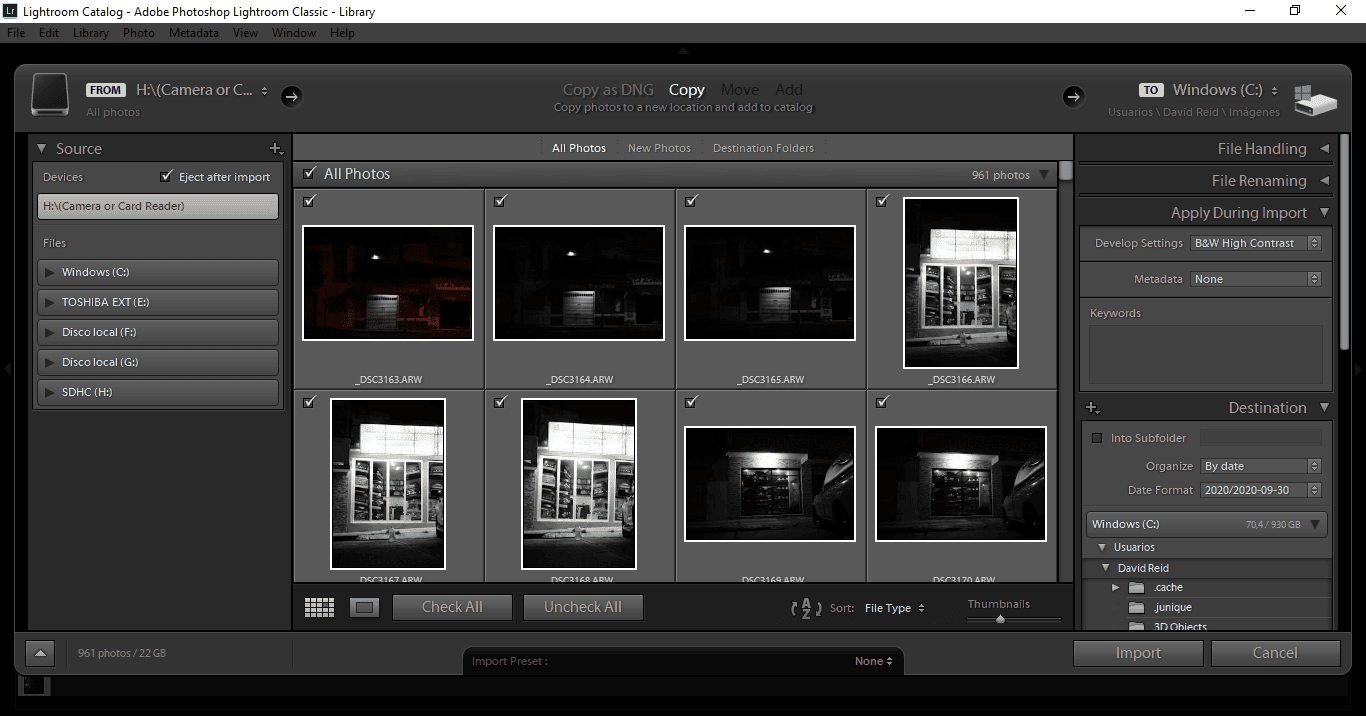Click in the Keywords text field
This screenshot has width=1366, height=716.
pyautogui.click(x=1205, y=355)
